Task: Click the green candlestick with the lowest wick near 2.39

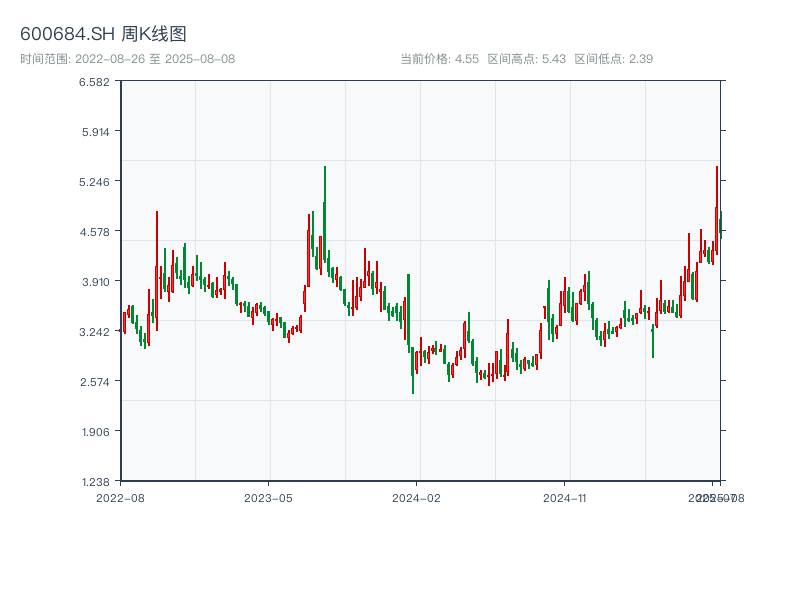Action: coord(413,370)
